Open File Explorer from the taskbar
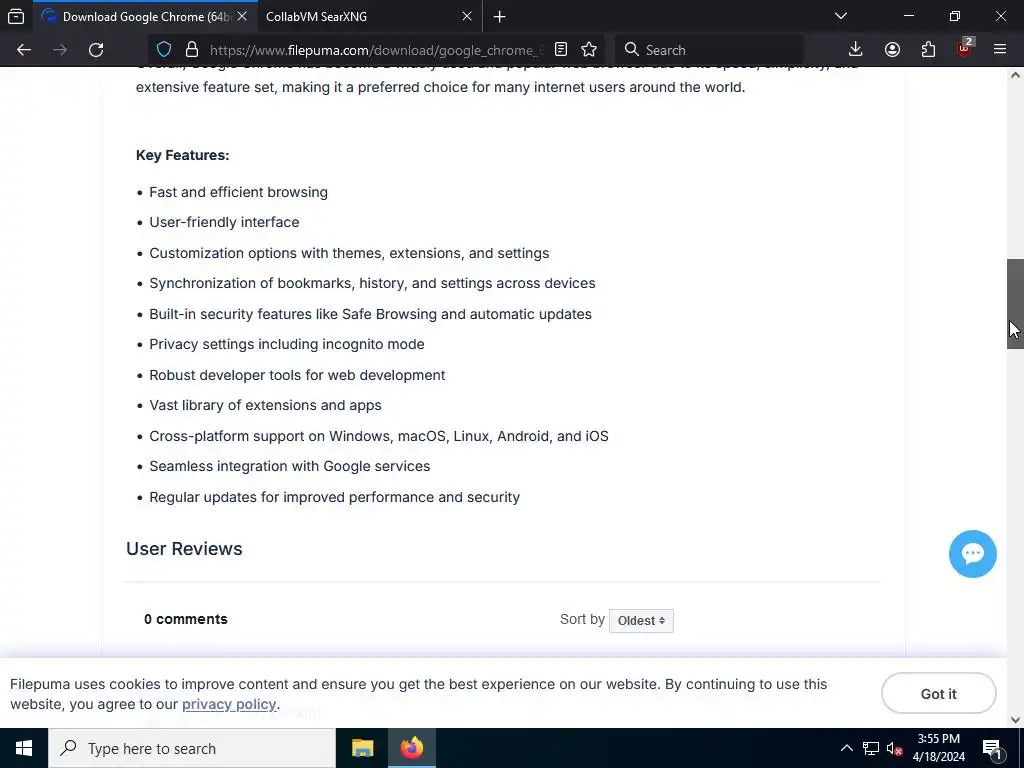1024x768 pixels. [x=362, y=748]
